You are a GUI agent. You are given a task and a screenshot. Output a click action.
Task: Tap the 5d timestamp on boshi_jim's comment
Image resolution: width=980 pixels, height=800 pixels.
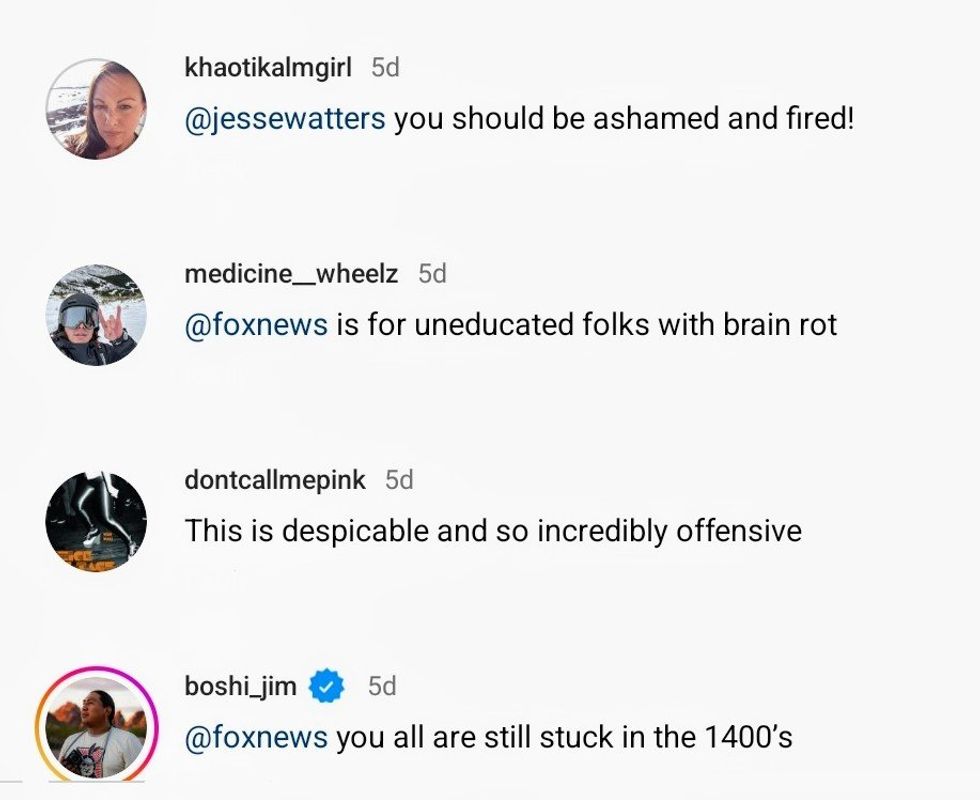(x=382, y=686)
